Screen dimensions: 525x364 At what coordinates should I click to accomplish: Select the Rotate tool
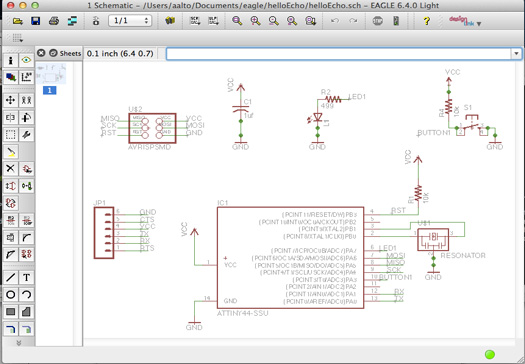coord(26,118)
